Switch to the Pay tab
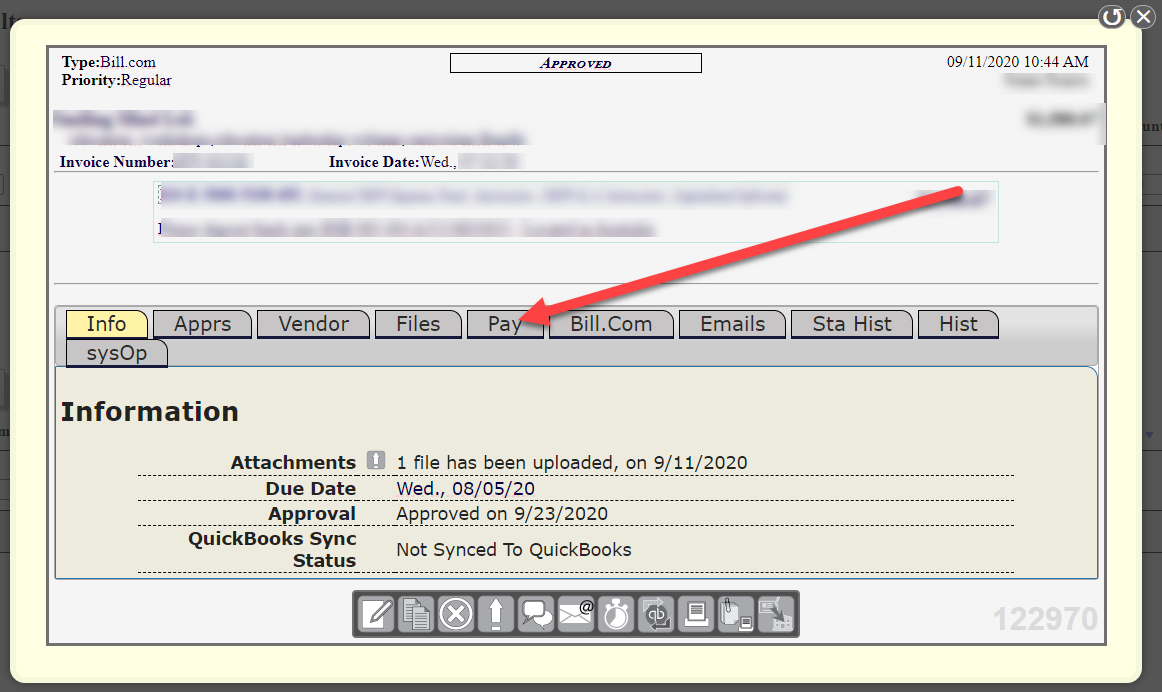Screen dimensions: 1162x692 click(505, 324)
